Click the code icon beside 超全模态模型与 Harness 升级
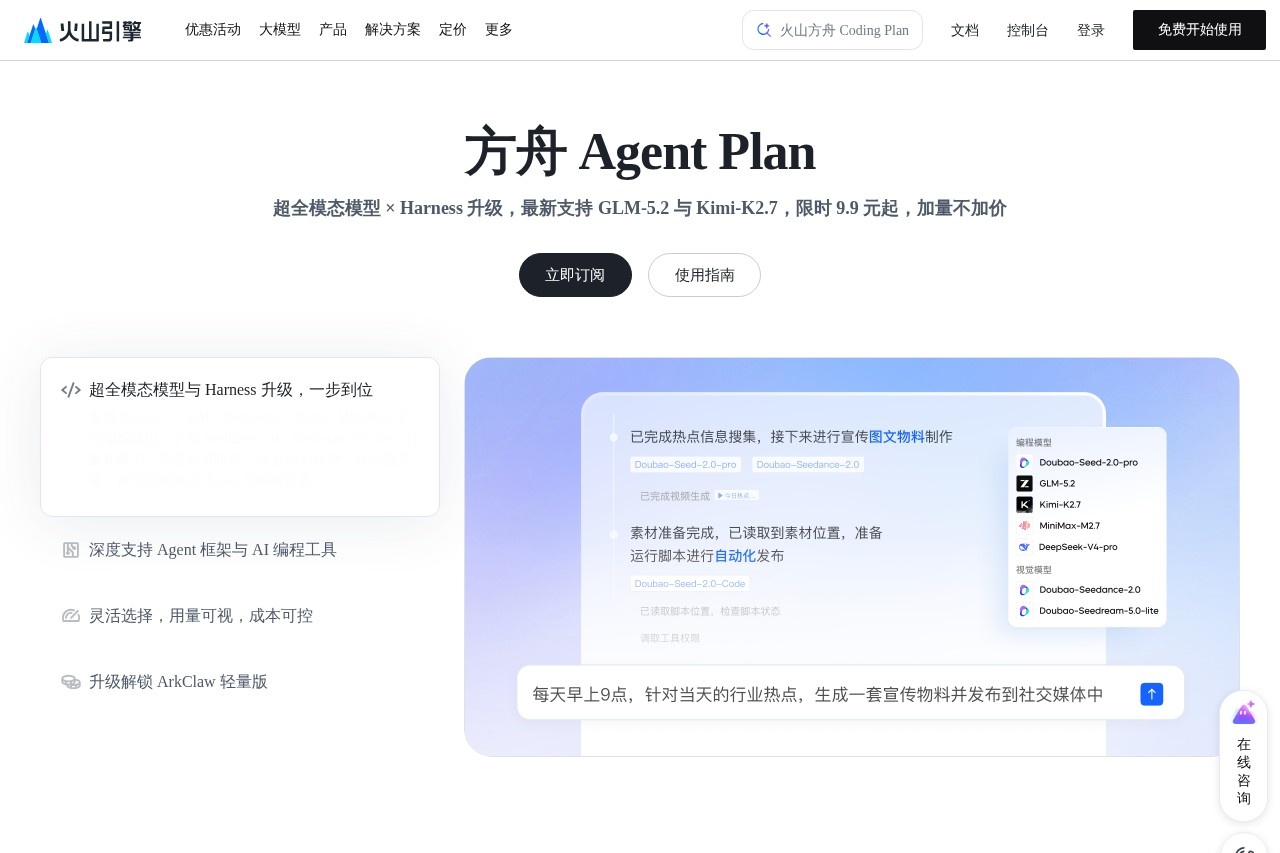 point(71,390)
